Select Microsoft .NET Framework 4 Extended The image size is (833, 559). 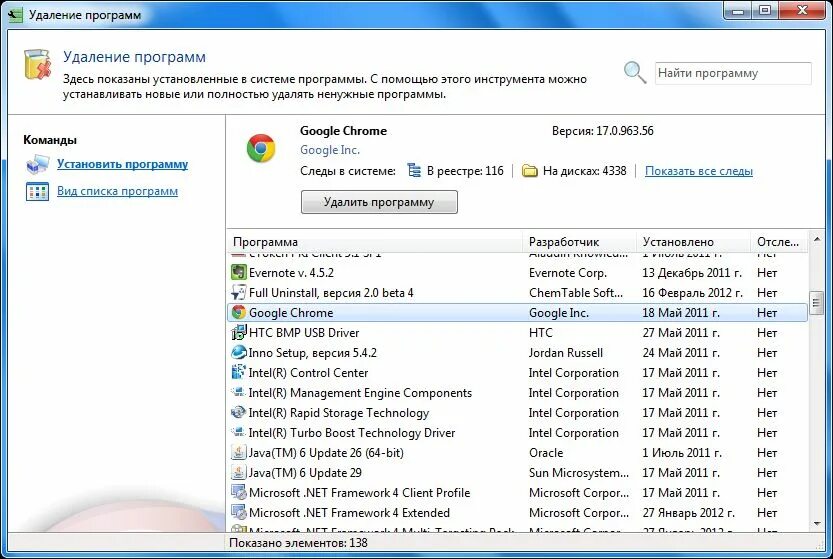[517, 513]
